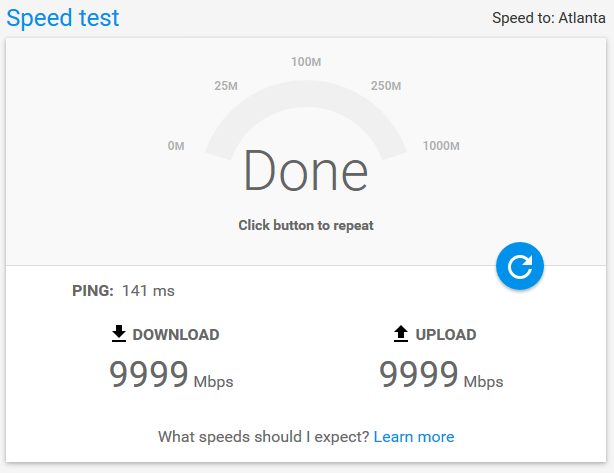The width and height of the screenshot is (614, 473).
Task: Click the Done status text
Action: pyautogui.click(x=306, y=171)
